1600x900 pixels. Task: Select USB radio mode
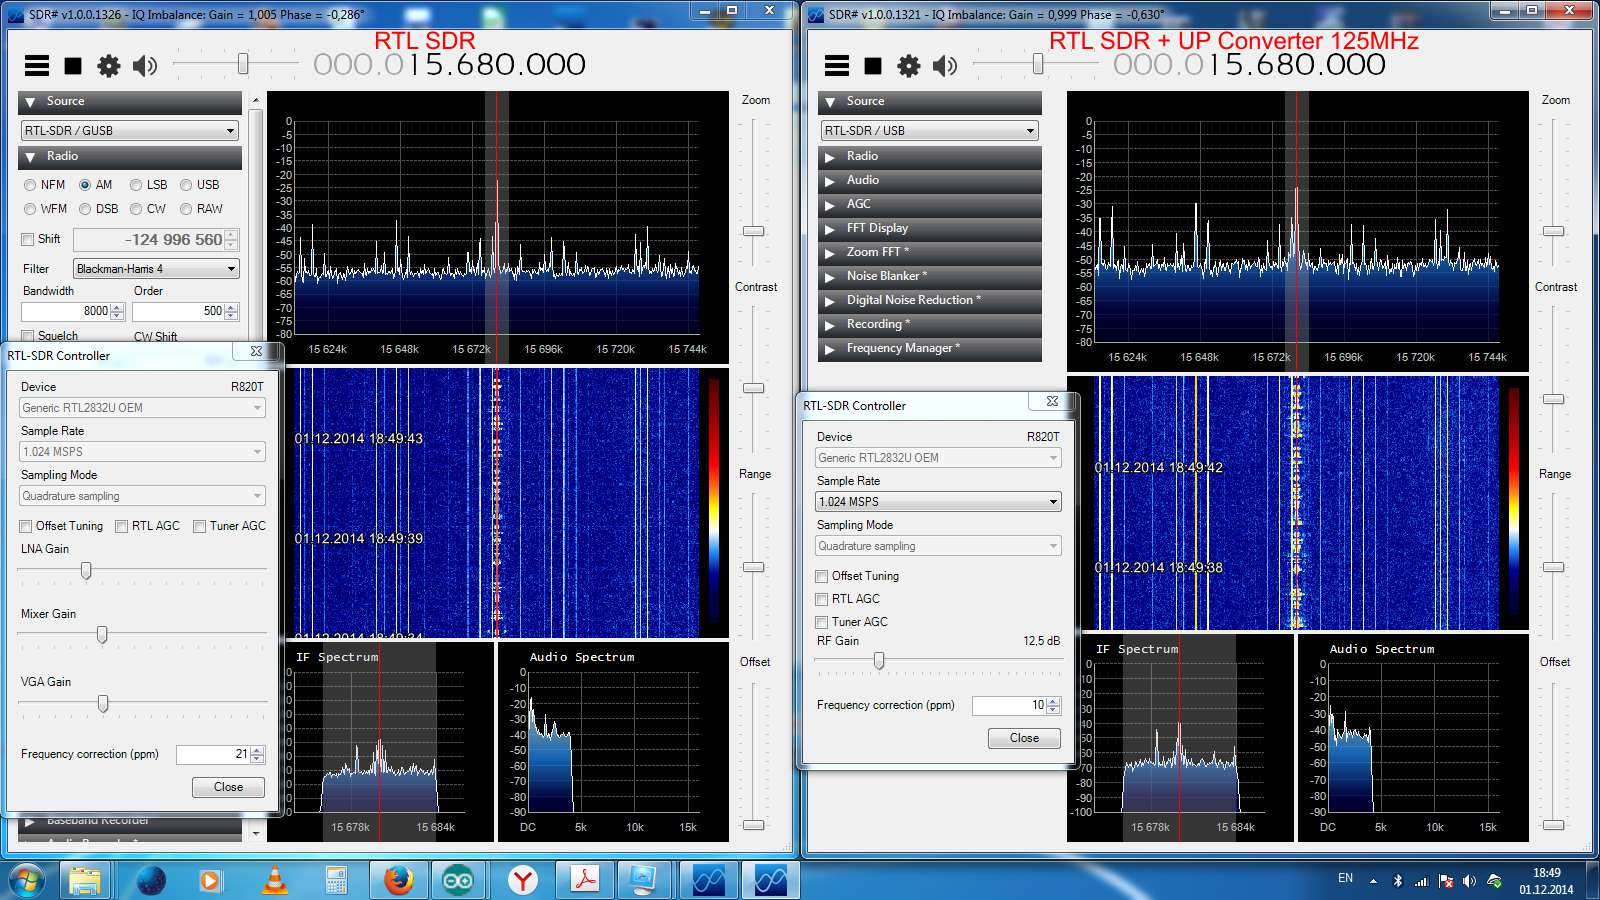click(200, 185)
